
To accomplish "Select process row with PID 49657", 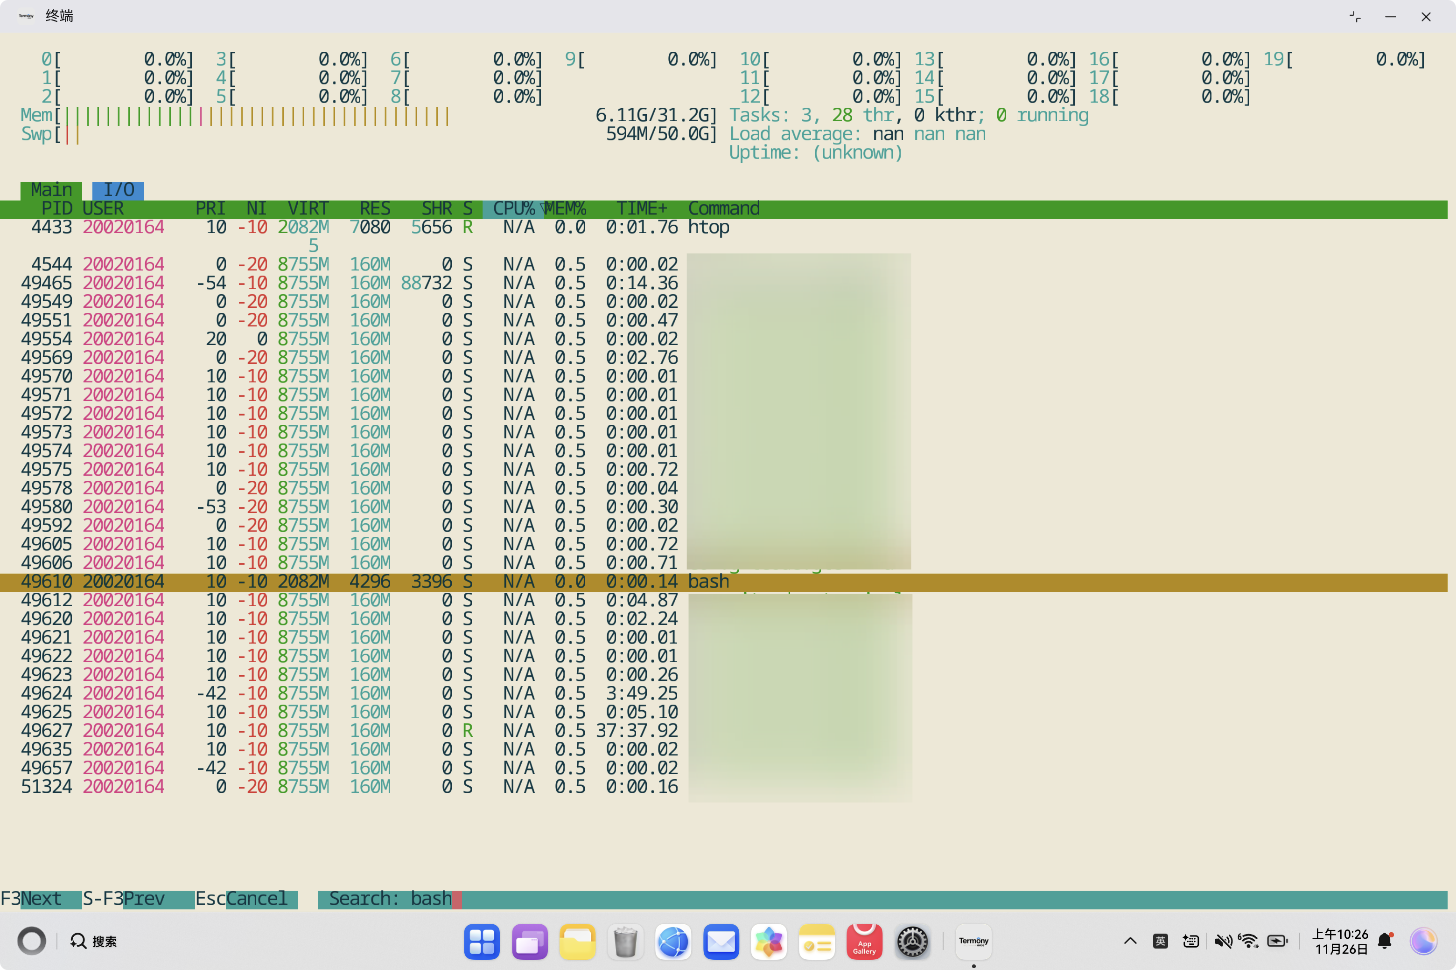I will tap(724, 768).
